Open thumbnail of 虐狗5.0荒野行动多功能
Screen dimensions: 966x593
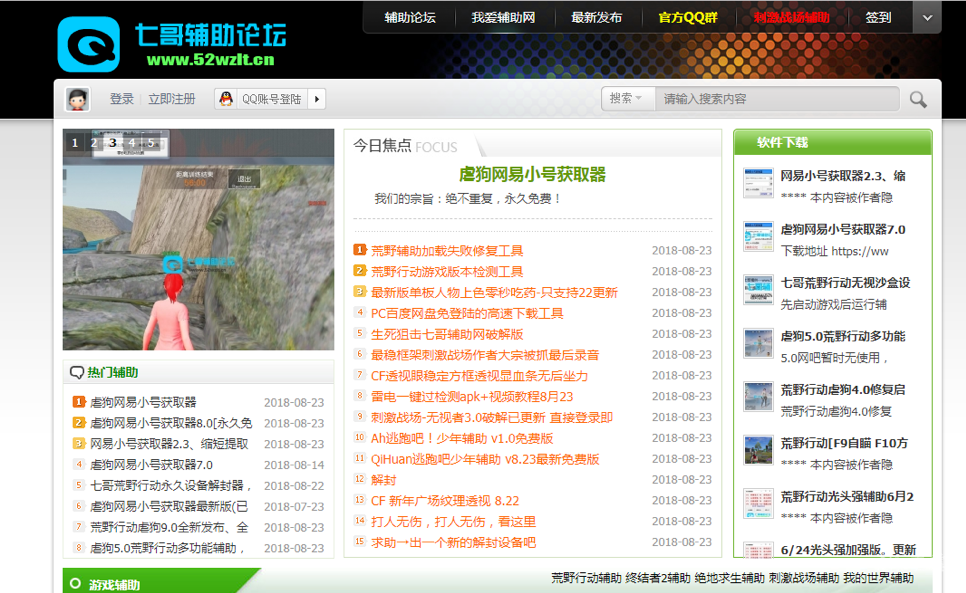click(758, 344)
